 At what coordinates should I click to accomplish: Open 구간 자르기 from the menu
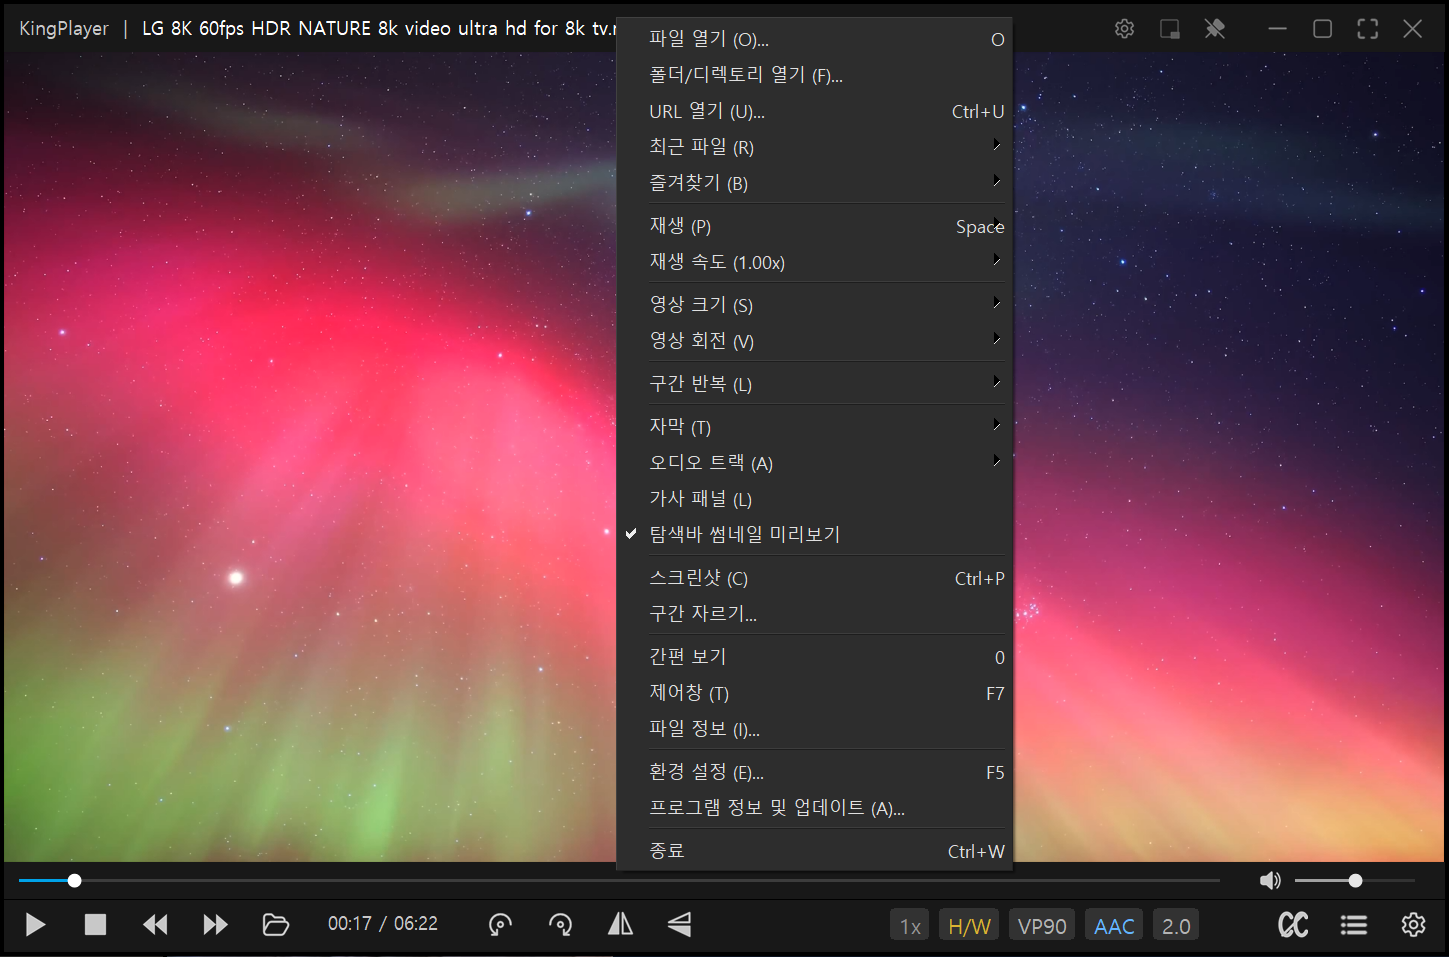tap(702, 613)
